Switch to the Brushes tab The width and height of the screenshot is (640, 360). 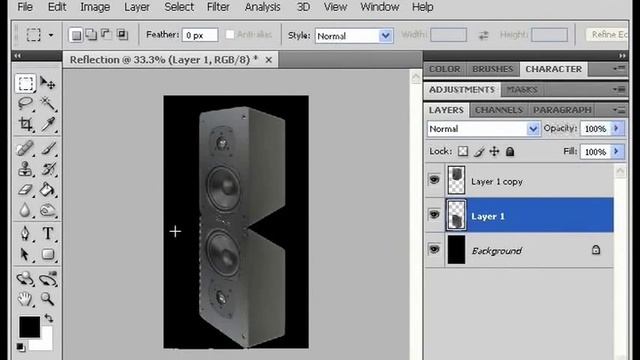pos(492,69)
